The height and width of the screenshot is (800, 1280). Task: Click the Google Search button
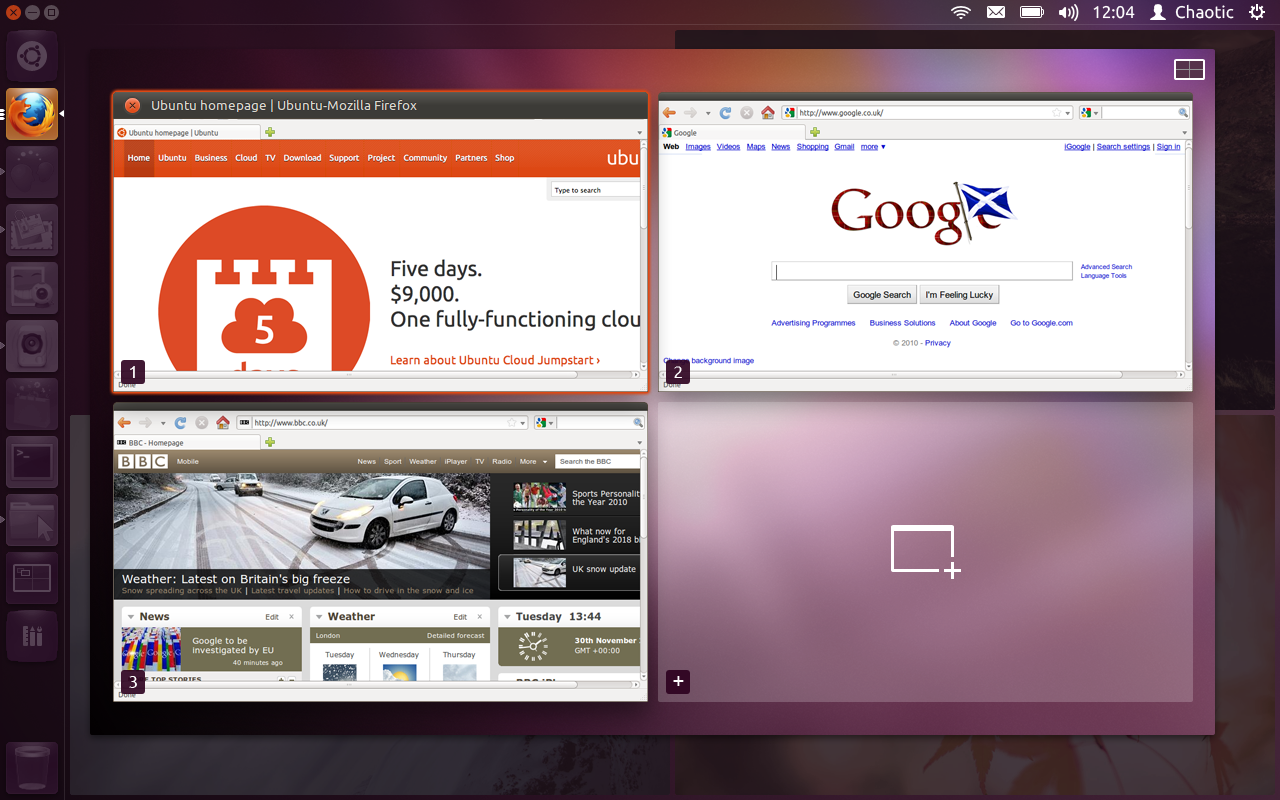click(x=882, y=295)
